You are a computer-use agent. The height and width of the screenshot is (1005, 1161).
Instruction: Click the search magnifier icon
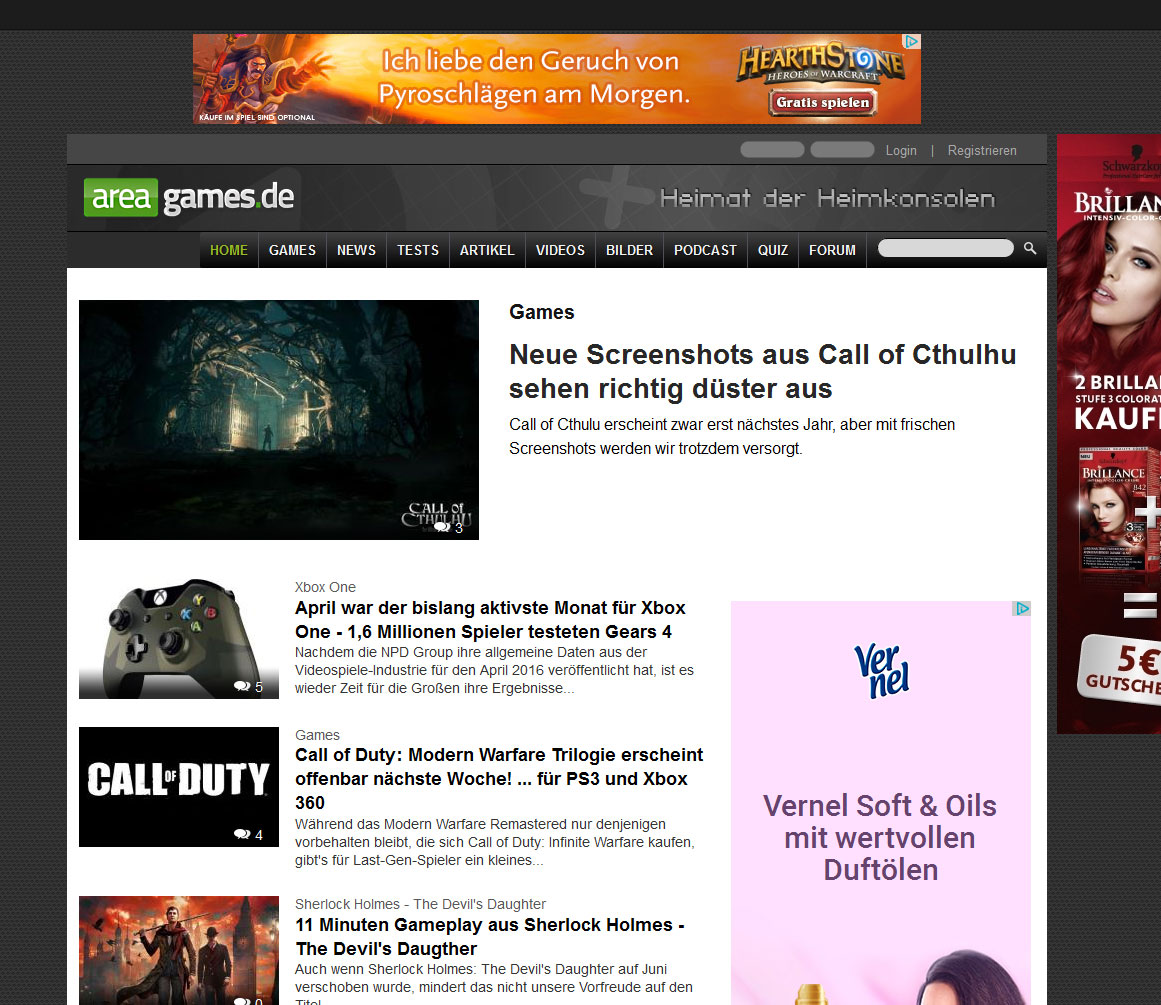[1030, 248]
